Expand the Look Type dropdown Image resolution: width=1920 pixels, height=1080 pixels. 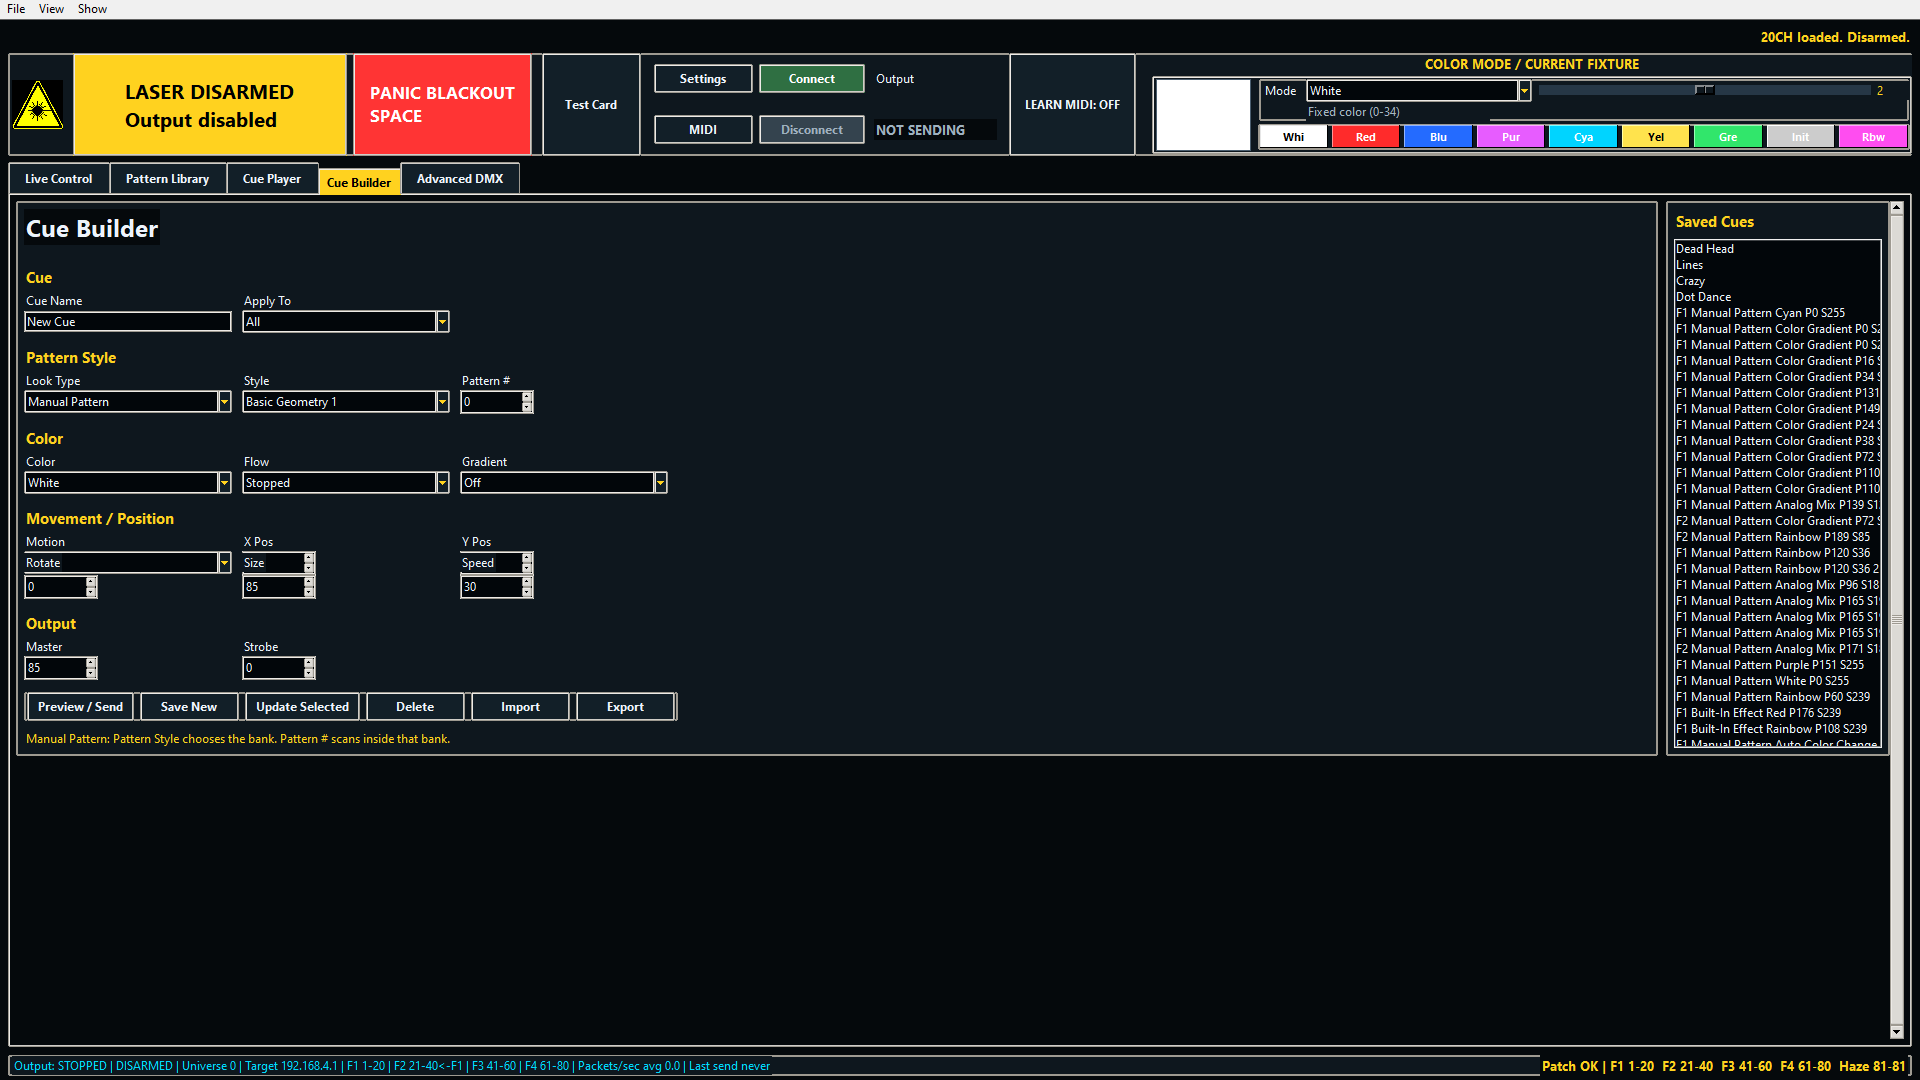pyautogui.click(x=224, y=402)
